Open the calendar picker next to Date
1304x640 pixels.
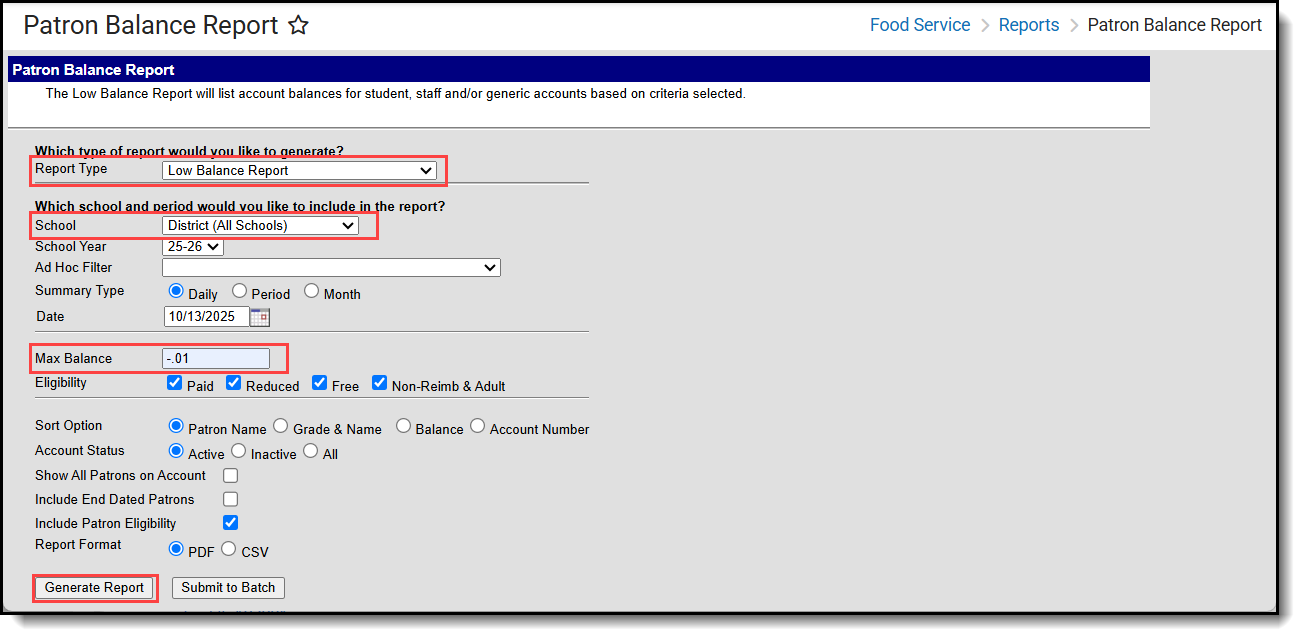tap(260, 317)
